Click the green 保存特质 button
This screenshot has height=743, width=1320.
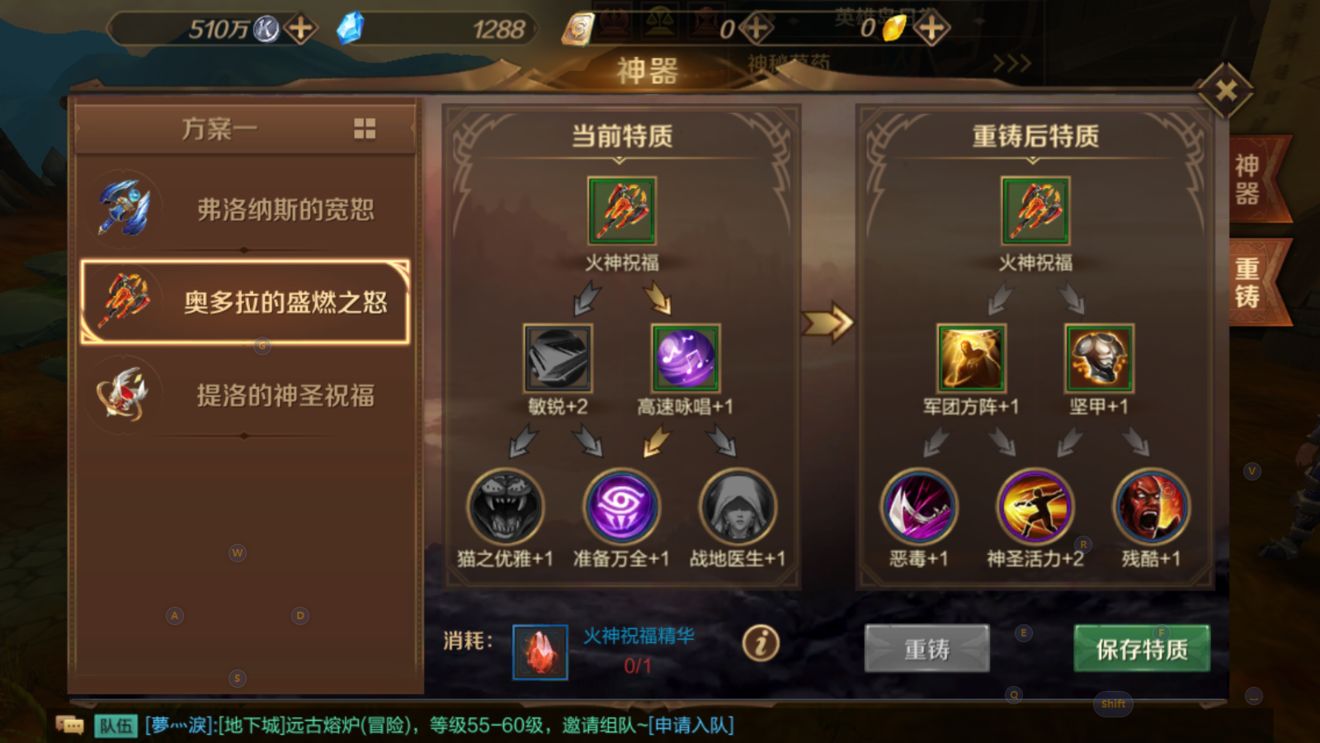click(1142, 649)
